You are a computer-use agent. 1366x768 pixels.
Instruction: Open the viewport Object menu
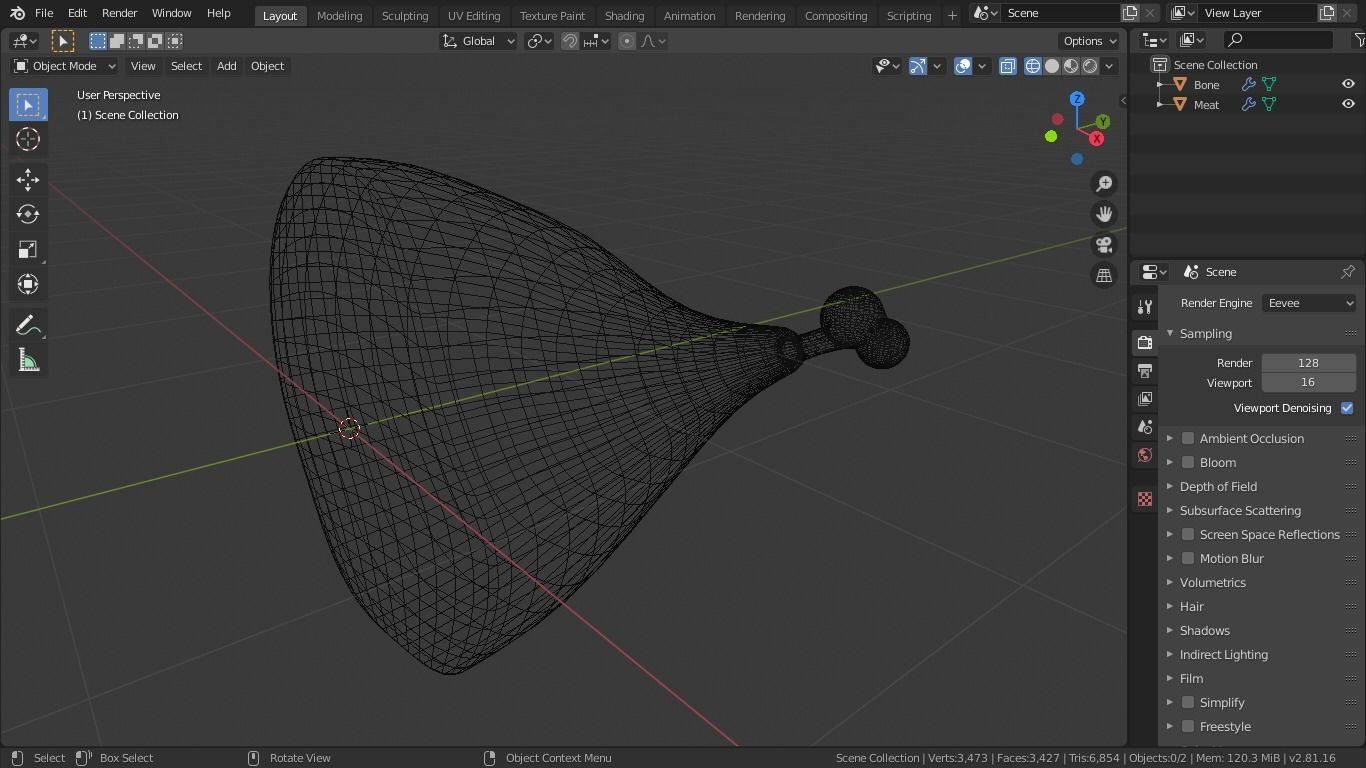point(267,66)
